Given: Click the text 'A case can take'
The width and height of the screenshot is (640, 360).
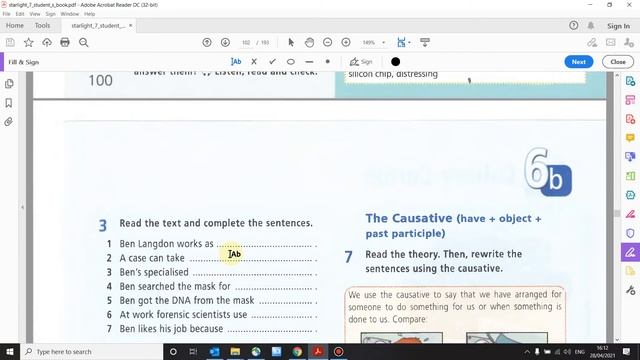Looking at the screenshot, I should (152, 258).
